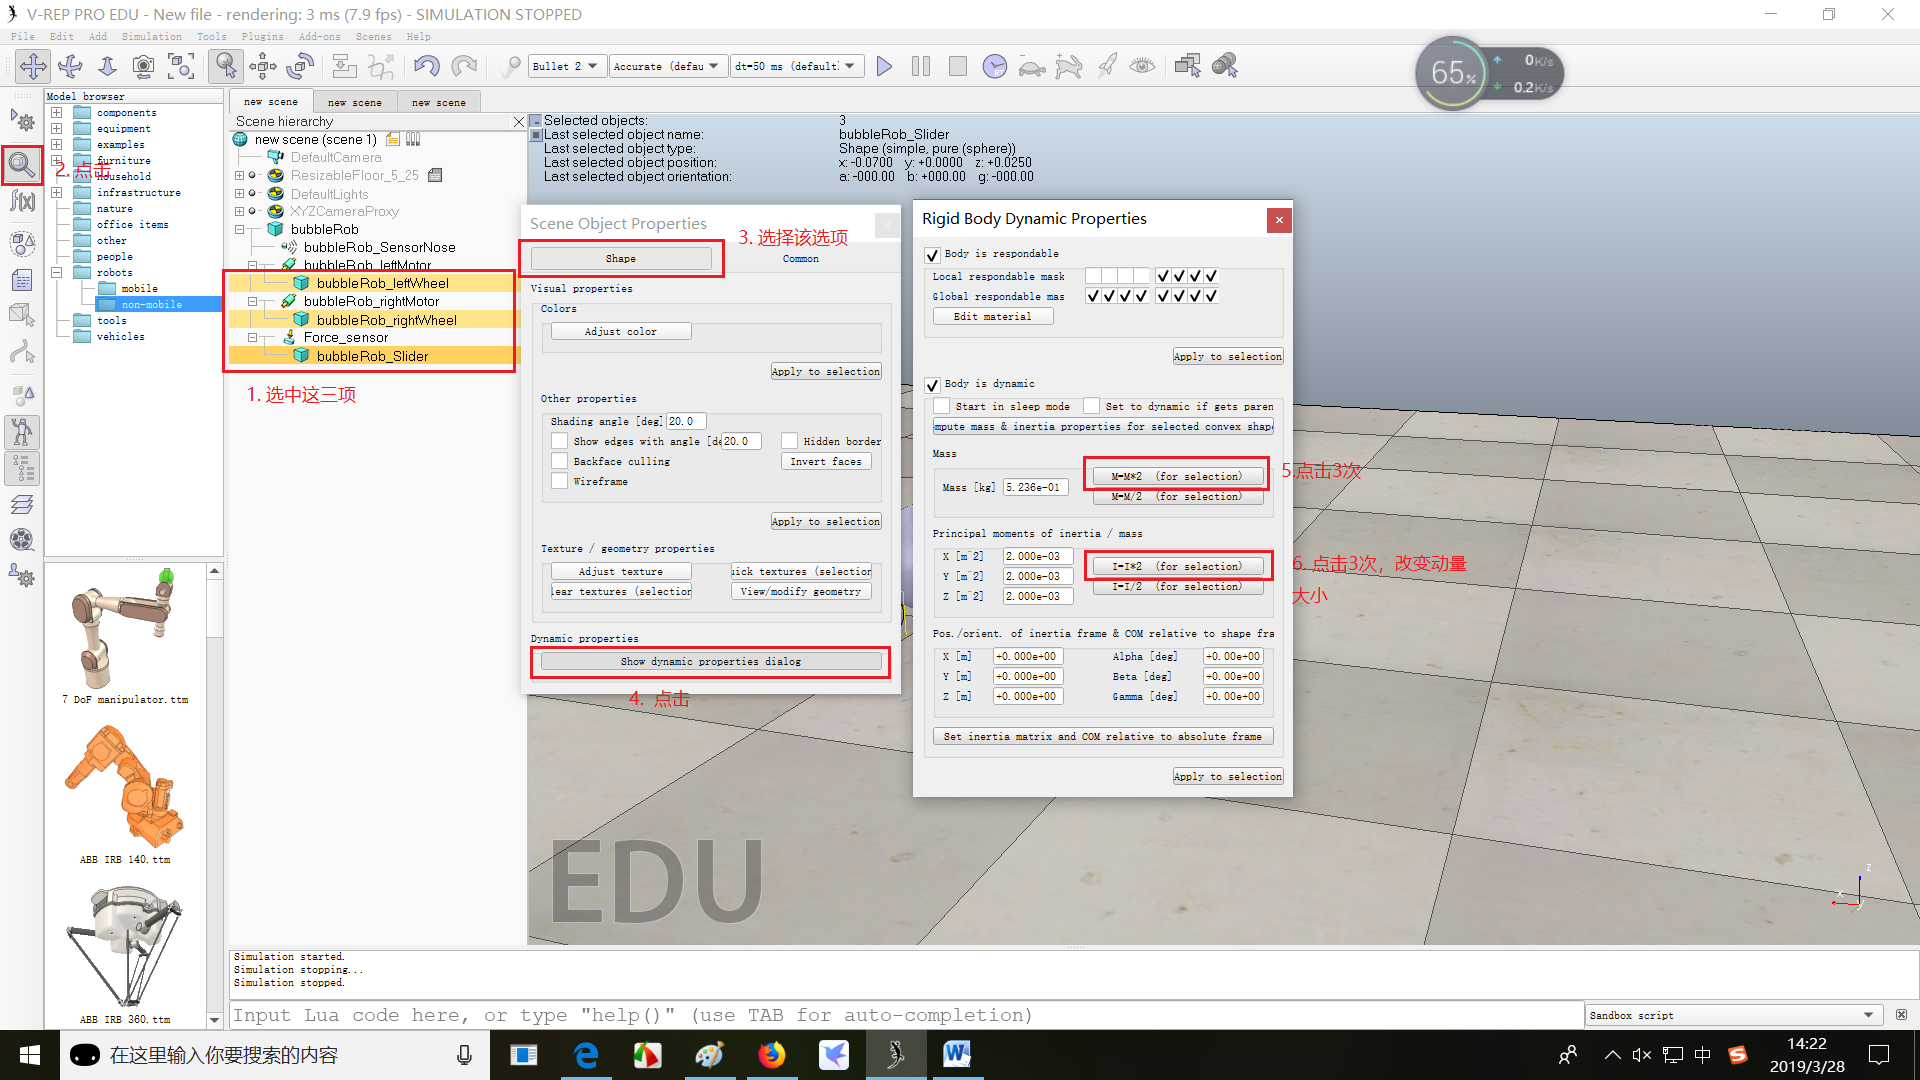The width and height of the screenshot is (1920, 1080).
Task: Uncheck Body is dynamic checkbox
Action: pos(932,385)
